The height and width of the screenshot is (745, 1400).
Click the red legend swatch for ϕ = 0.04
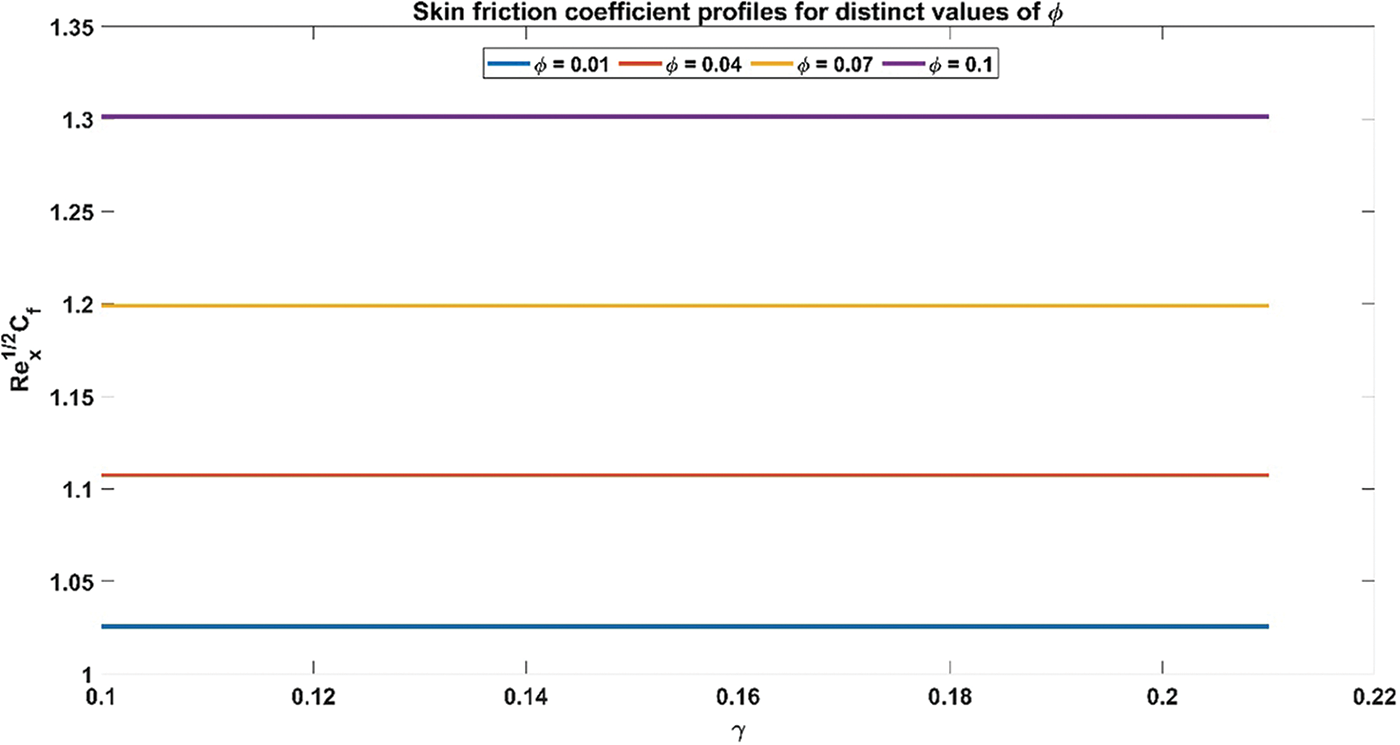pyautogui.click(x=642, y=65)
